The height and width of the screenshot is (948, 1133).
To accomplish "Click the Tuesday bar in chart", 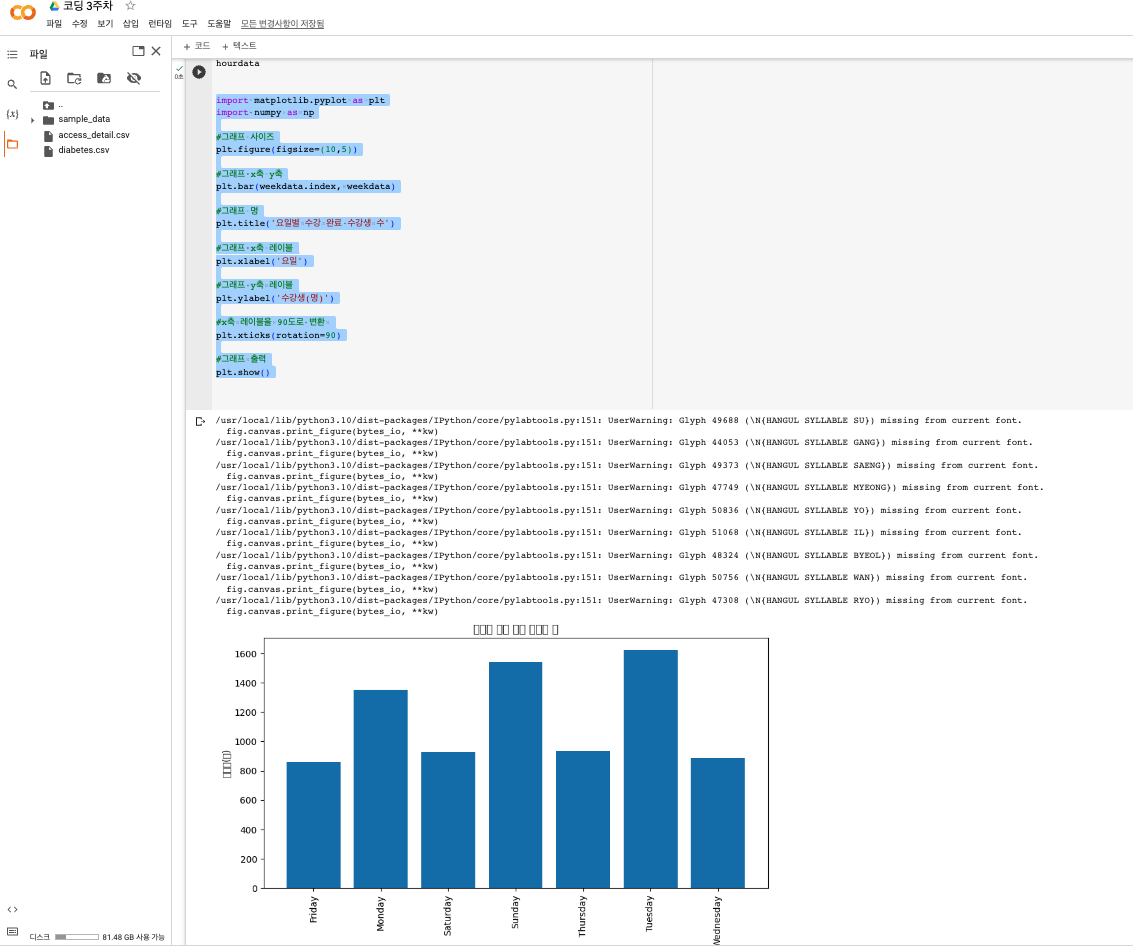I will tap(650, 769).
